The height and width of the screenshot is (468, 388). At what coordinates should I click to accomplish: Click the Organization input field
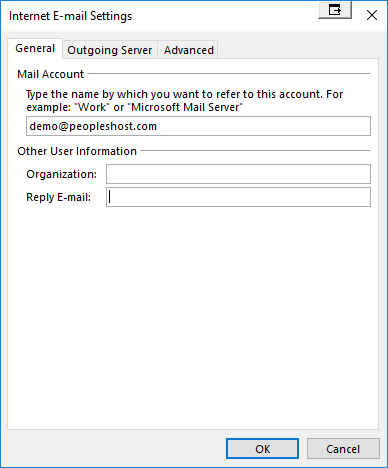click(x=238, y=174)
